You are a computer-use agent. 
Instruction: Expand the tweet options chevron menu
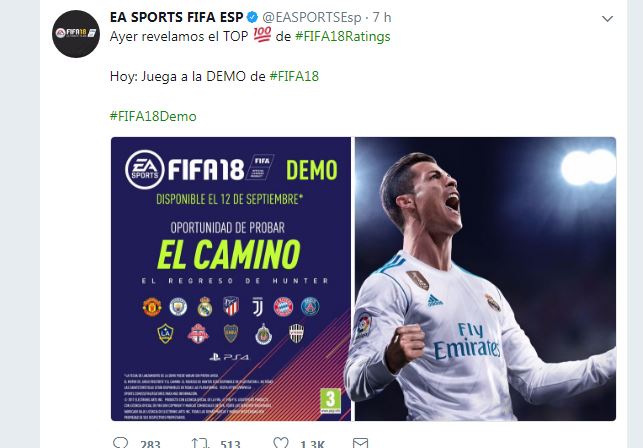pyautogui.click(x=607, y=19)
